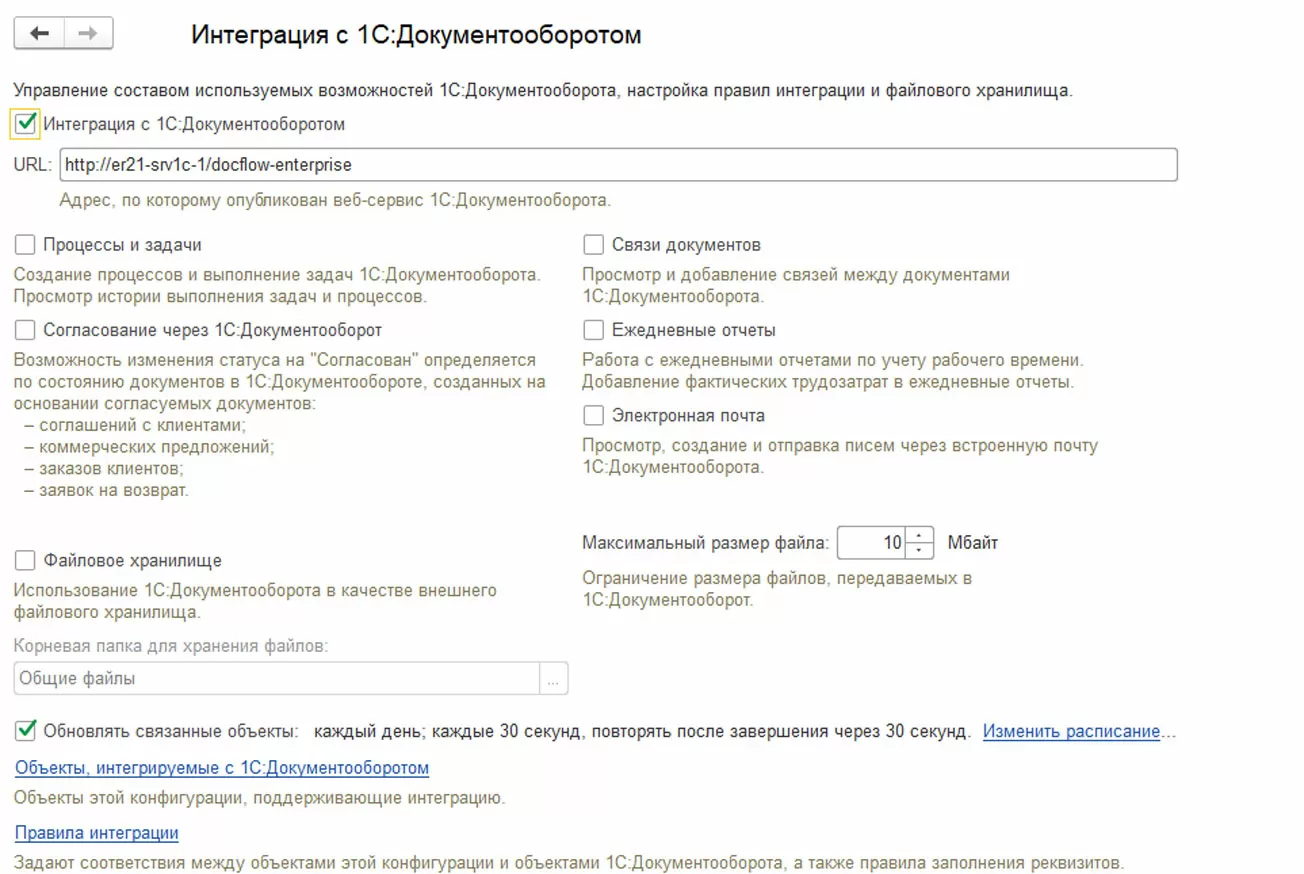
Task: Click the list line коммерческих предложений
Action: (149, 447)
